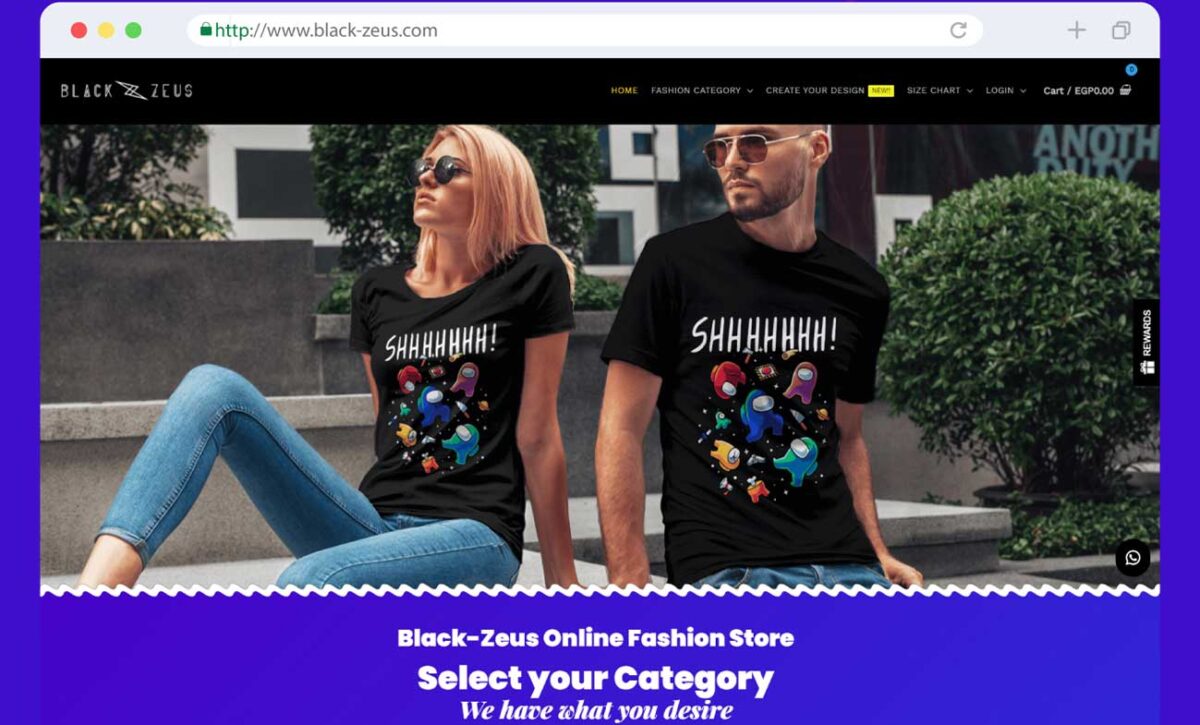1200x725 pixels.
Task: Expand the Login dropdown arrow
Action: coord(1022,91)
